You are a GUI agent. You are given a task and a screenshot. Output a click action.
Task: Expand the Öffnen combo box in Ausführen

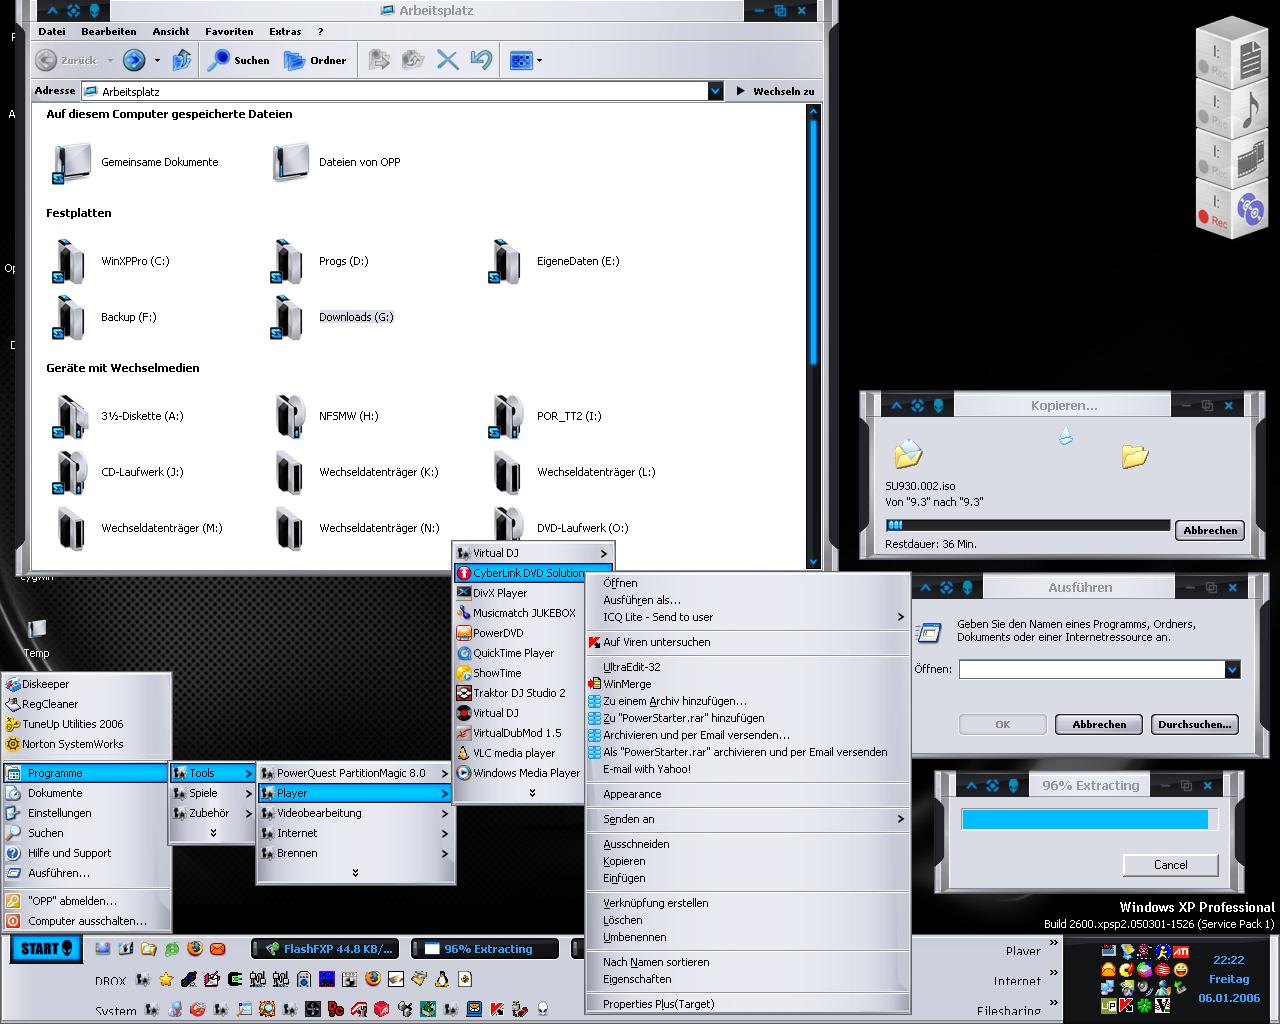1232,670
